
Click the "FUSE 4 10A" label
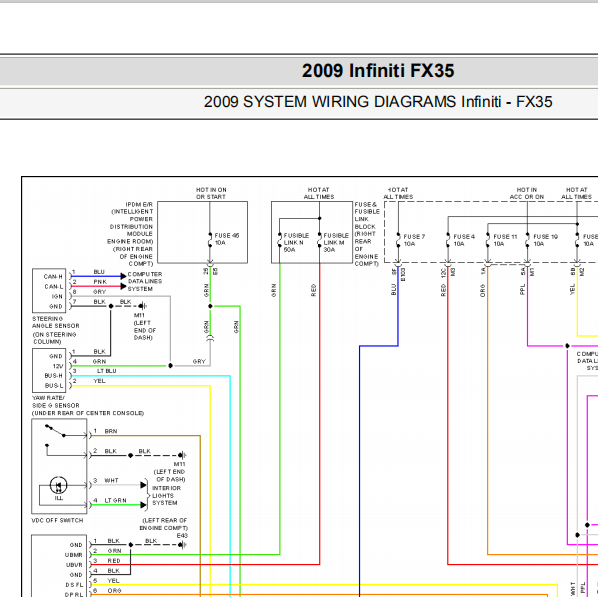(464, 240)
